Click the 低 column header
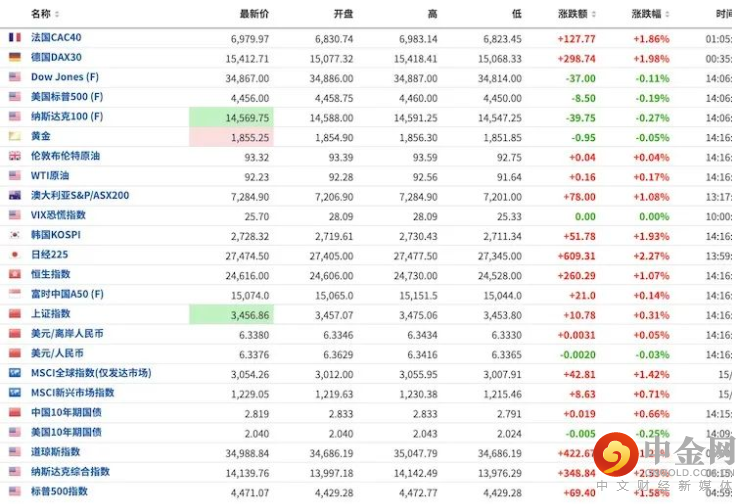The image size is (750, 504). [517, 14]
